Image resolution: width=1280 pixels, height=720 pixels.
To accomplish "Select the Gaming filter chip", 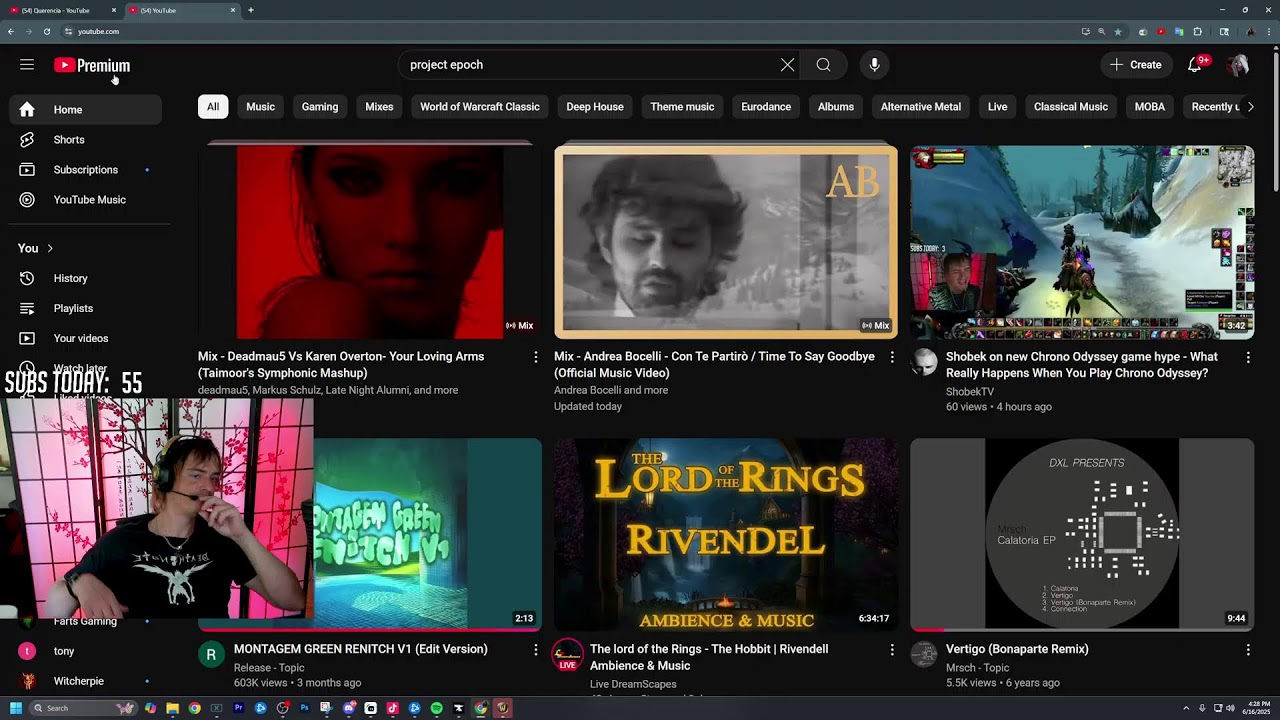I will click(x=320, y=107).
